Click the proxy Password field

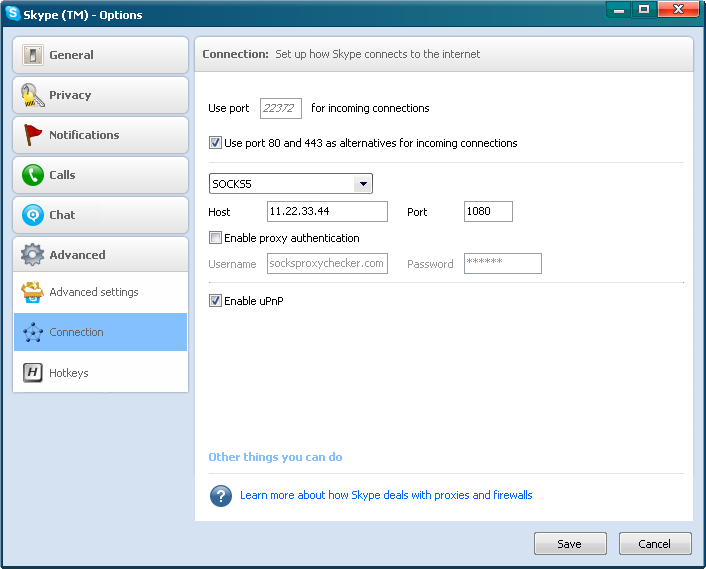(502, 263)
